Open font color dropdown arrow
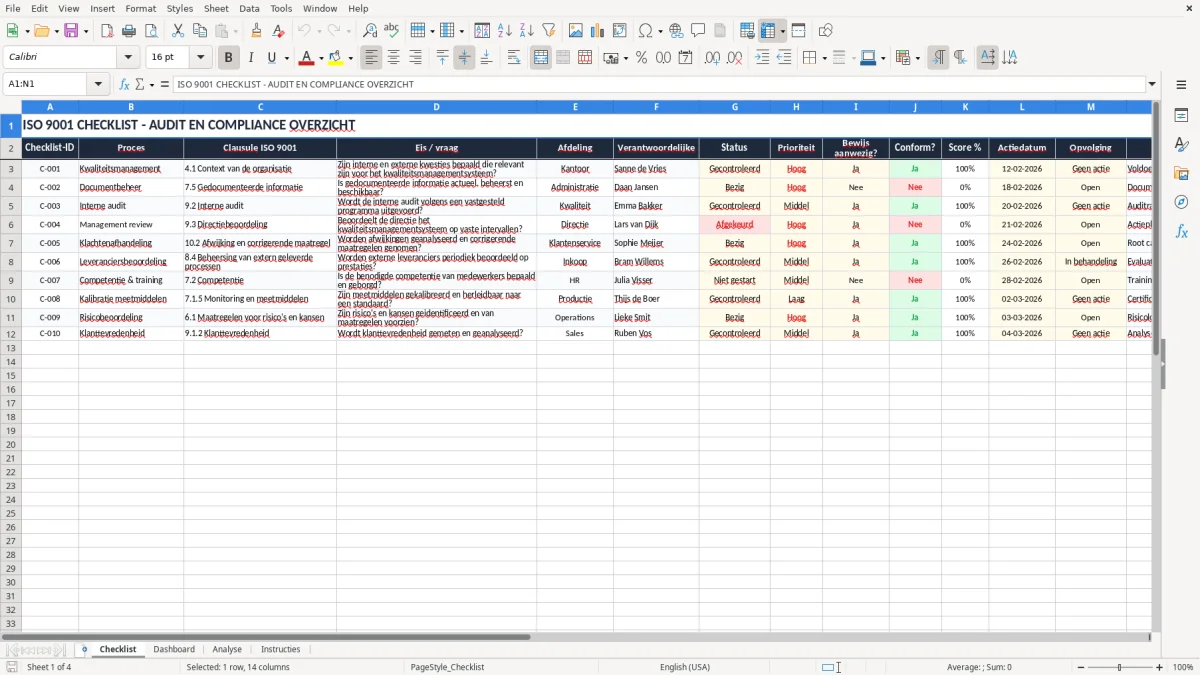The width and height of the screenshot is (1200, 675). (320, 58)
